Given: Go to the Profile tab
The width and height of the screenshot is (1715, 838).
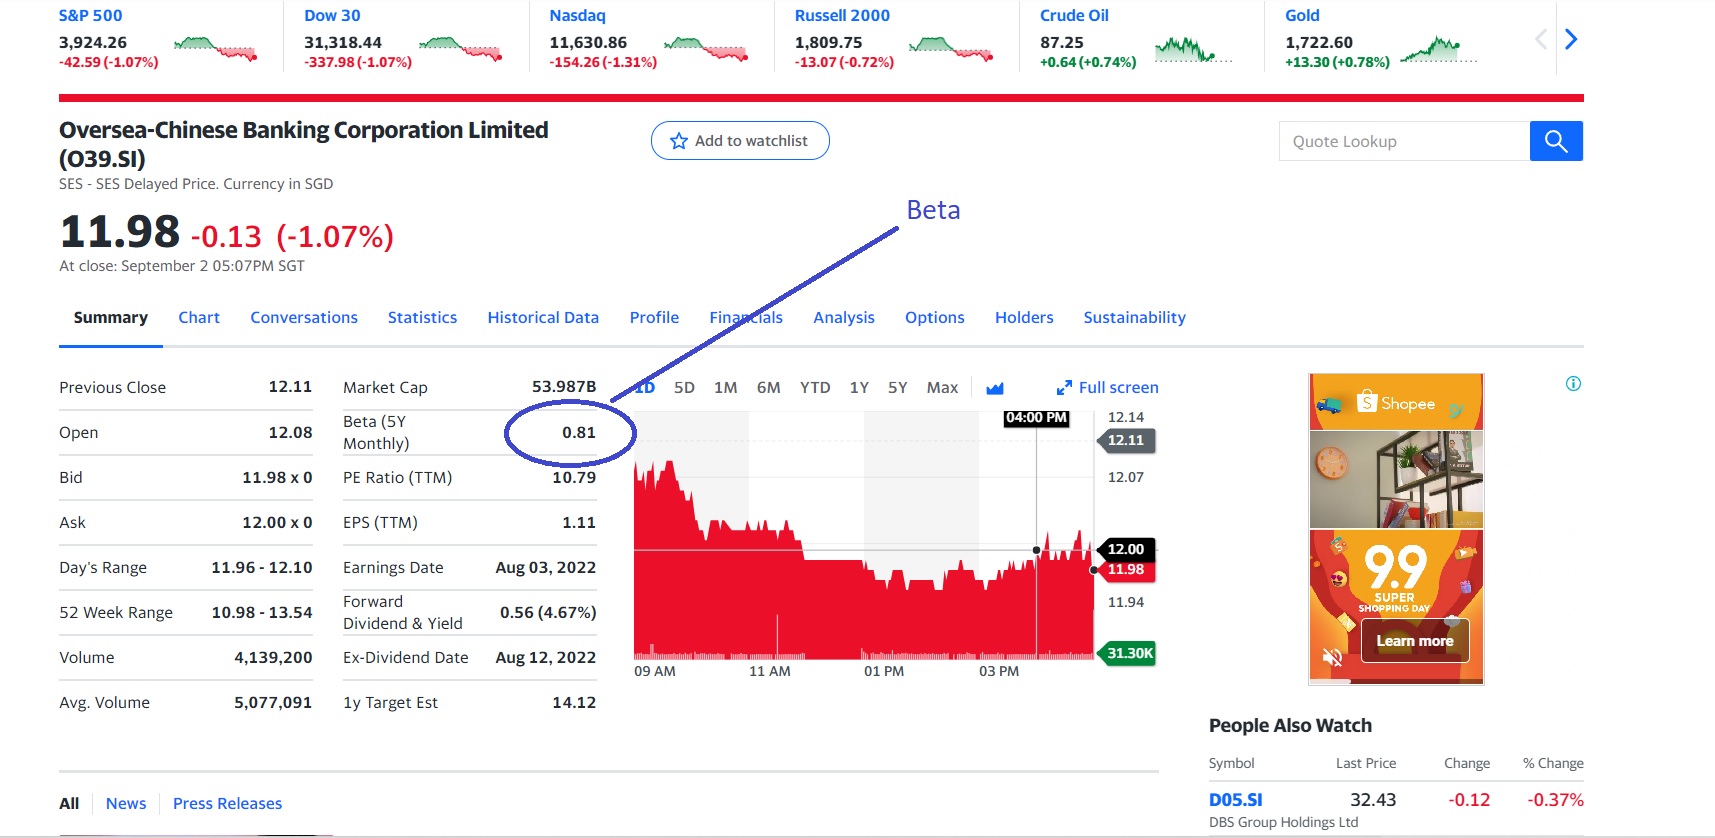Looking at the screenshot, I should [654, 317].
